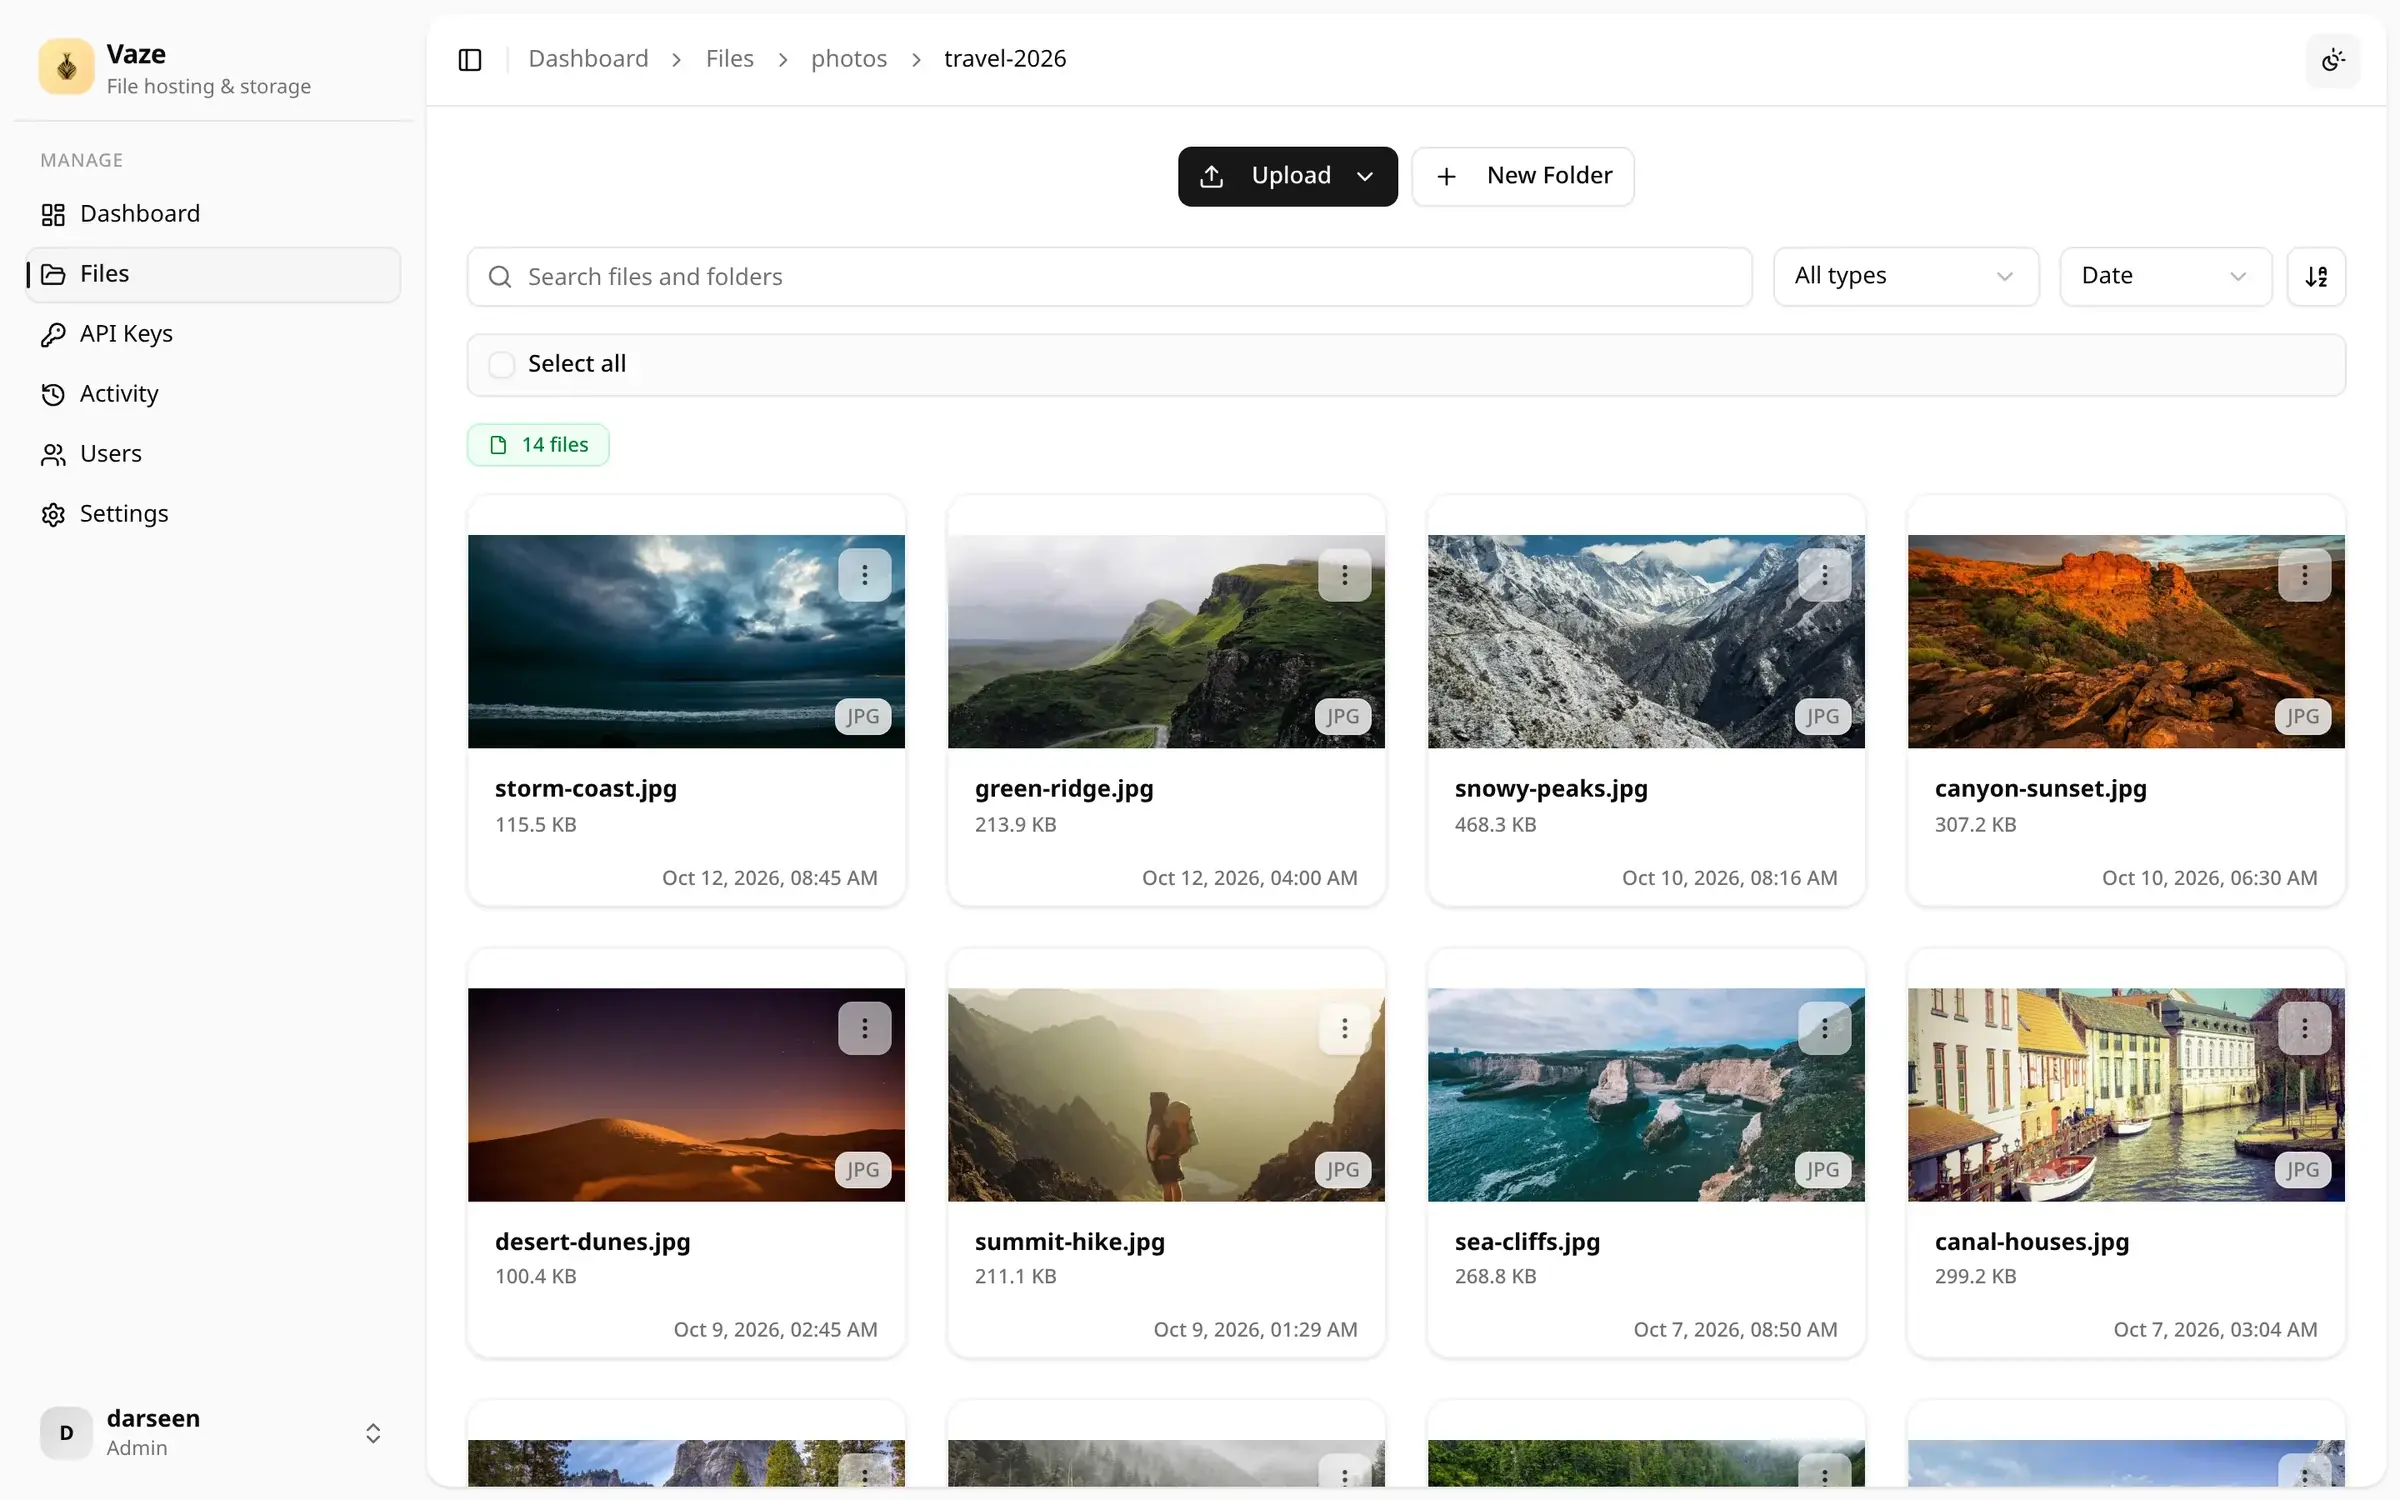Viewport: 2400px width, 1500px height.
Task: Open the three-dot menu on sea-cliffs.jpg
Action: [x=1824, y=1028]
